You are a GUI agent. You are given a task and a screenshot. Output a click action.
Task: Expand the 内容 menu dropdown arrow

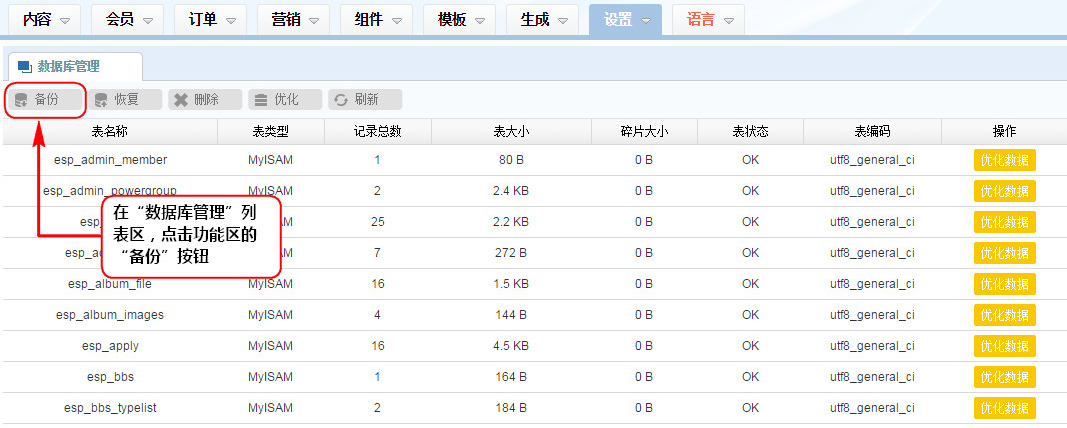coord(65,20)
